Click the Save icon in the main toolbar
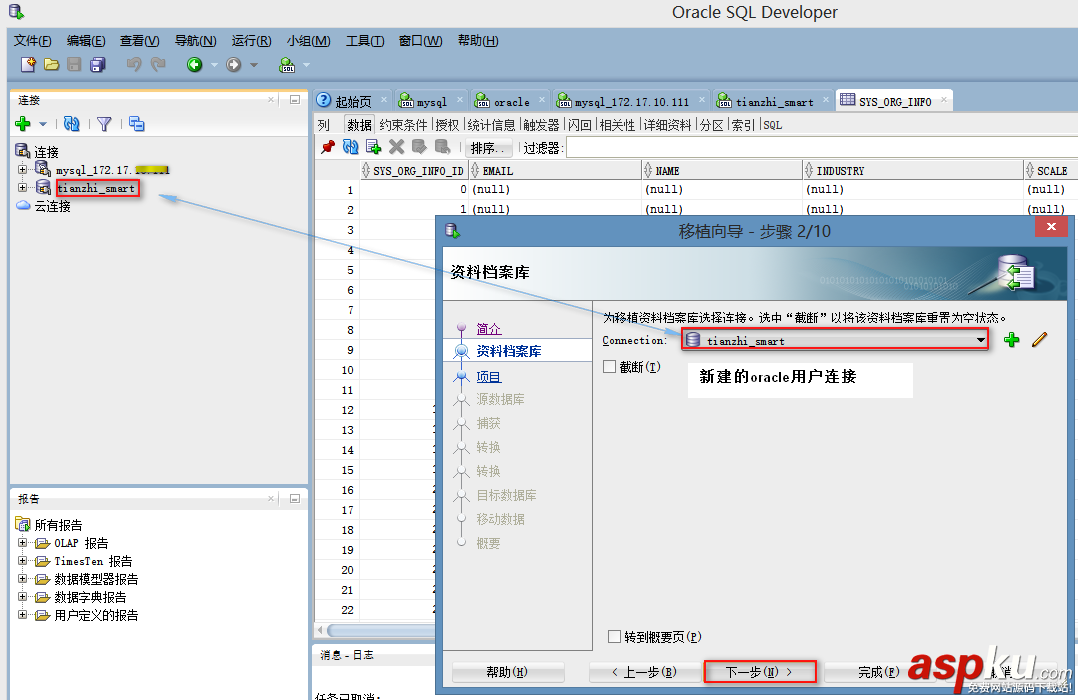Viewport: 1078px width, 700px height. tap(74, 65)
